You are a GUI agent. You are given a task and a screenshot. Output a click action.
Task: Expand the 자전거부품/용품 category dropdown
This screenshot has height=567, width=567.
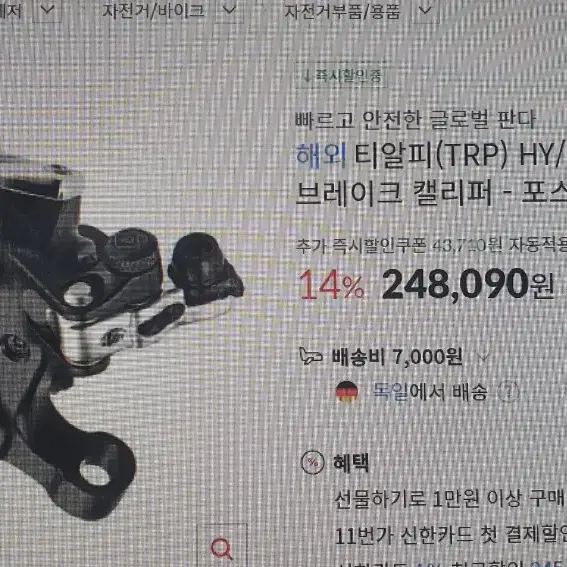426,10
